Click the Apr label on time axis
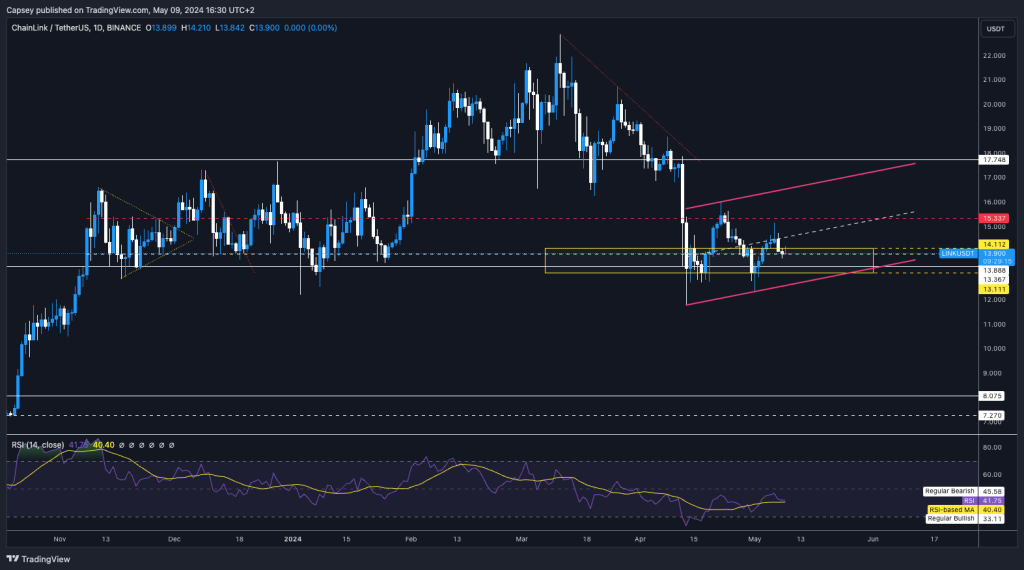 [x=640, y=539]
